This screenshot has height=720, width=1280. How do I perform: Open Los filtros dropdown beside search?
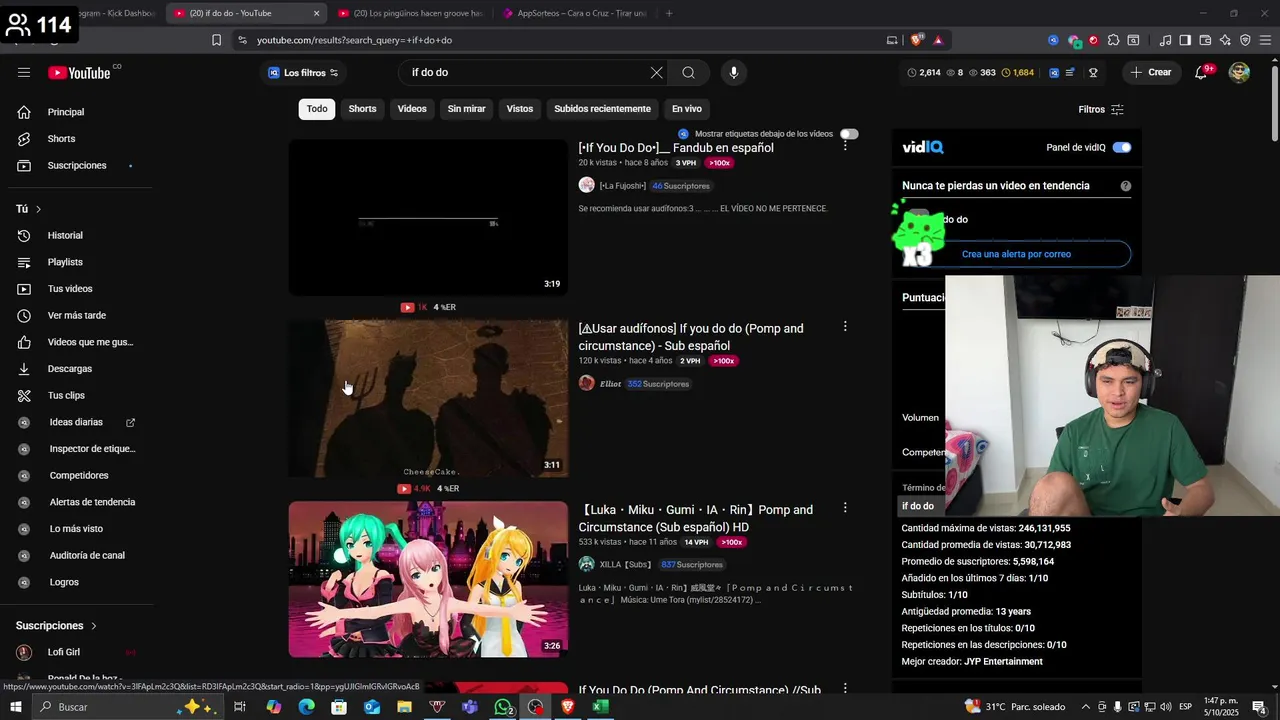coord(303,73)
